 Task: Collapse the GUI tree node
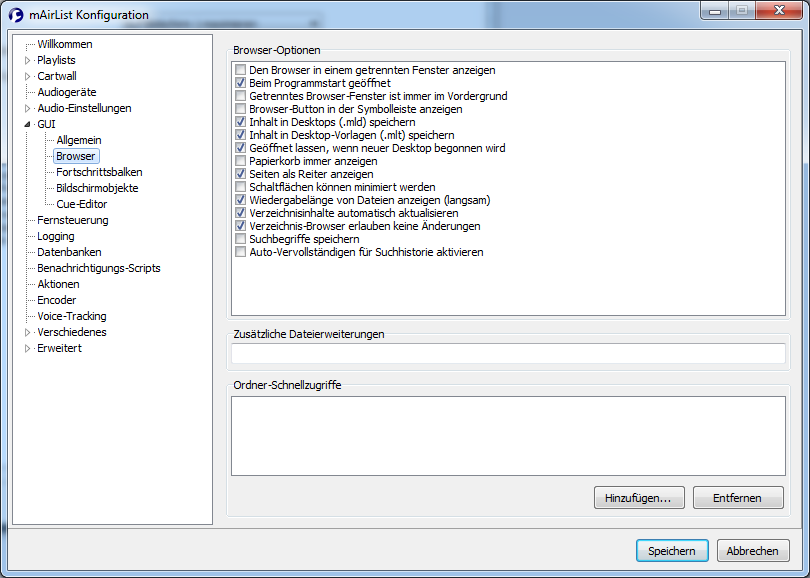tap(27, 124)
